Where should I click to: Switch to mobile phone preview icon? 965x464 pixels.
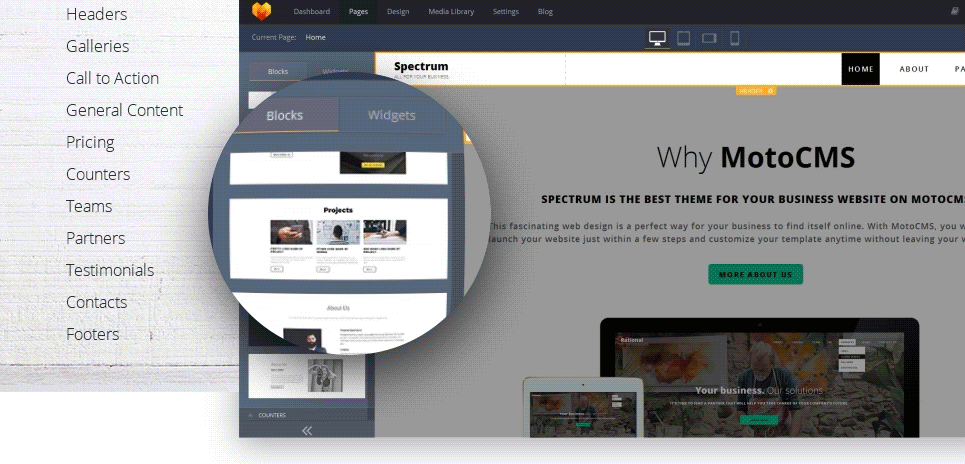click(x=734, y=38)
